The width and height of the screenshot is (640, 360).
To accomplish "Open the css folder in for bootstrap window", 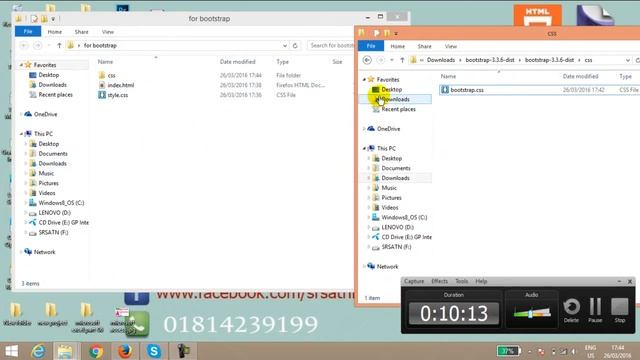I will [x=111, y=76].
